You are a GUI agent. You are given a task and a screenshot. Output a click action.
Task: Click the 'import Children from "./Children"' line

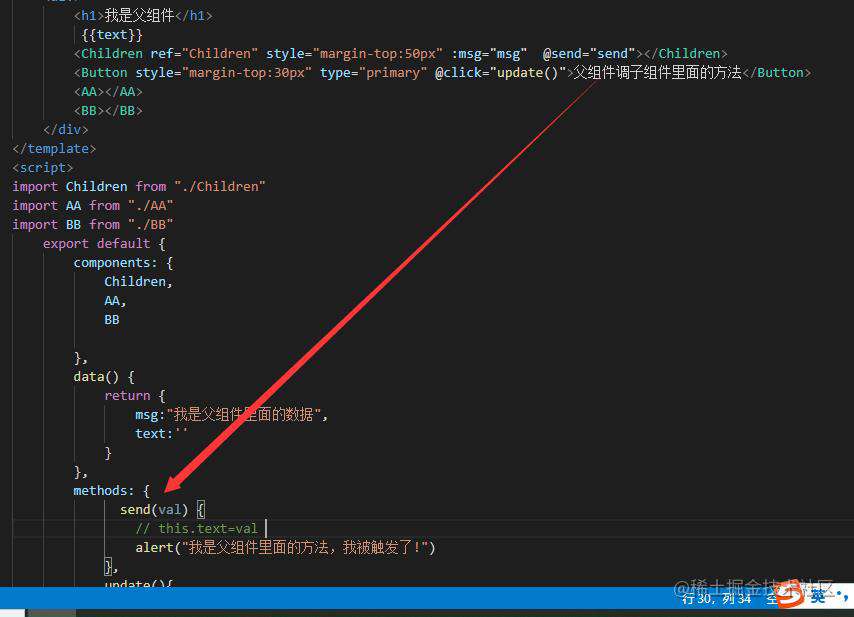(139, 187)
